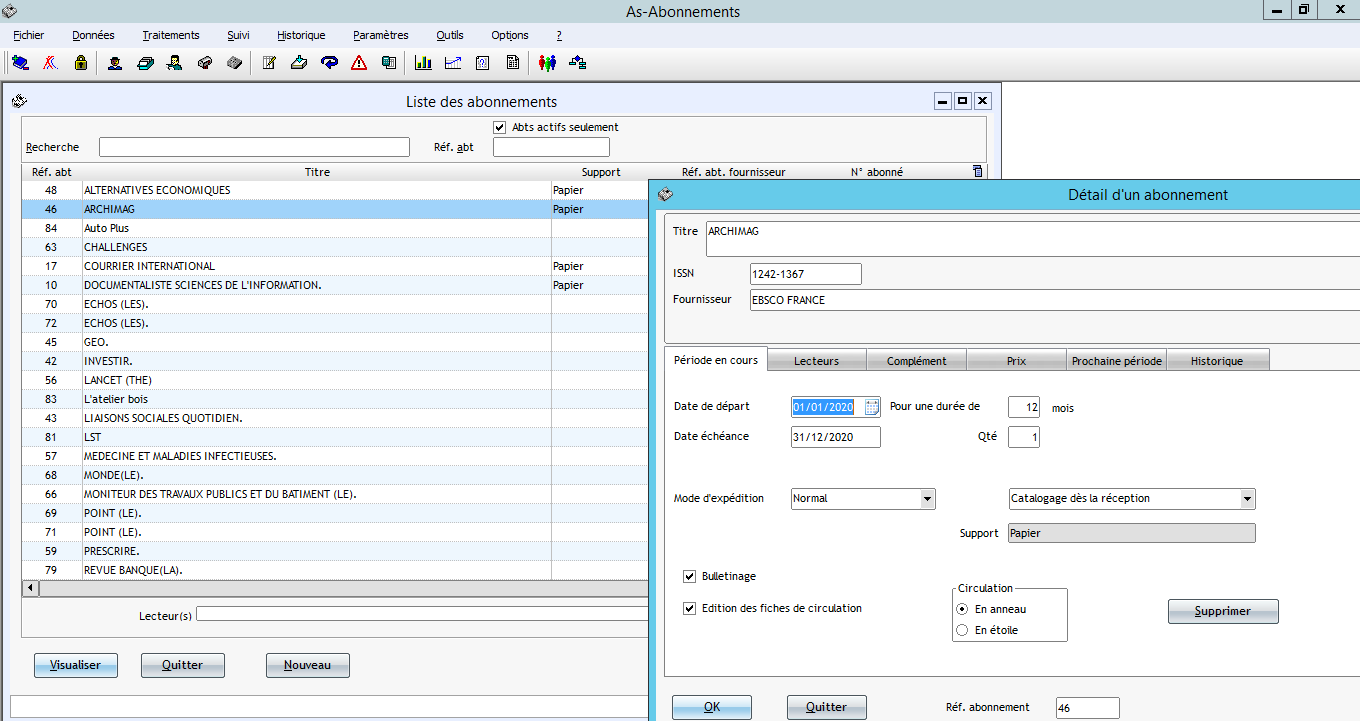Click the Recherche input field
1360x721 pixels.
point(254,147)
